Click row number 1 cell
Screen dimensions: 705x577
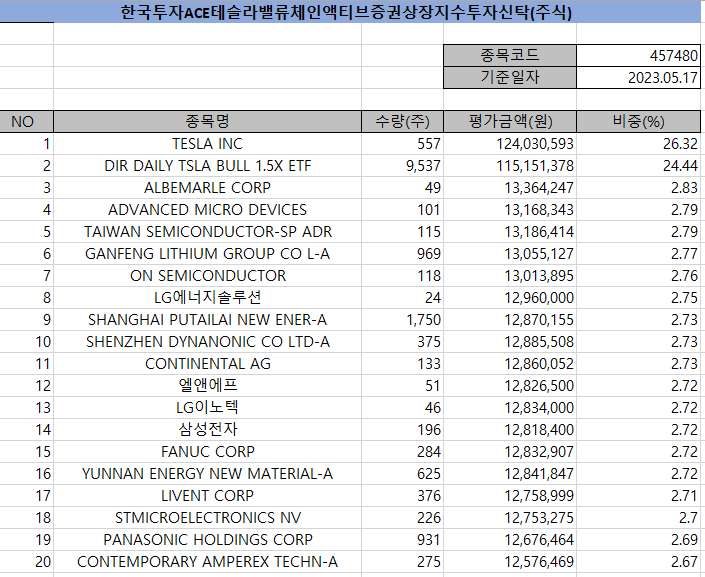coord(27,144)
